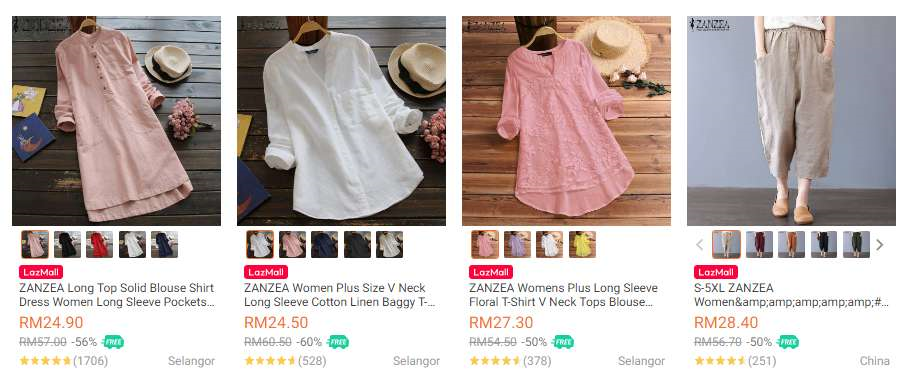Pick the yellow variant of the Floral T-Shirt
The width and height of the screenshot is (906, 385).
582,245
